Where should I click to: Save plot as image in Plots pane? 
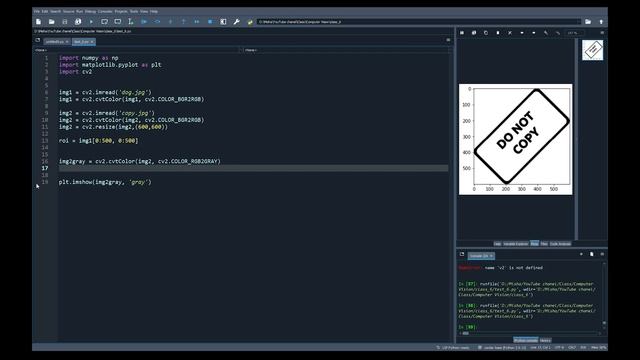coord(462,33)
